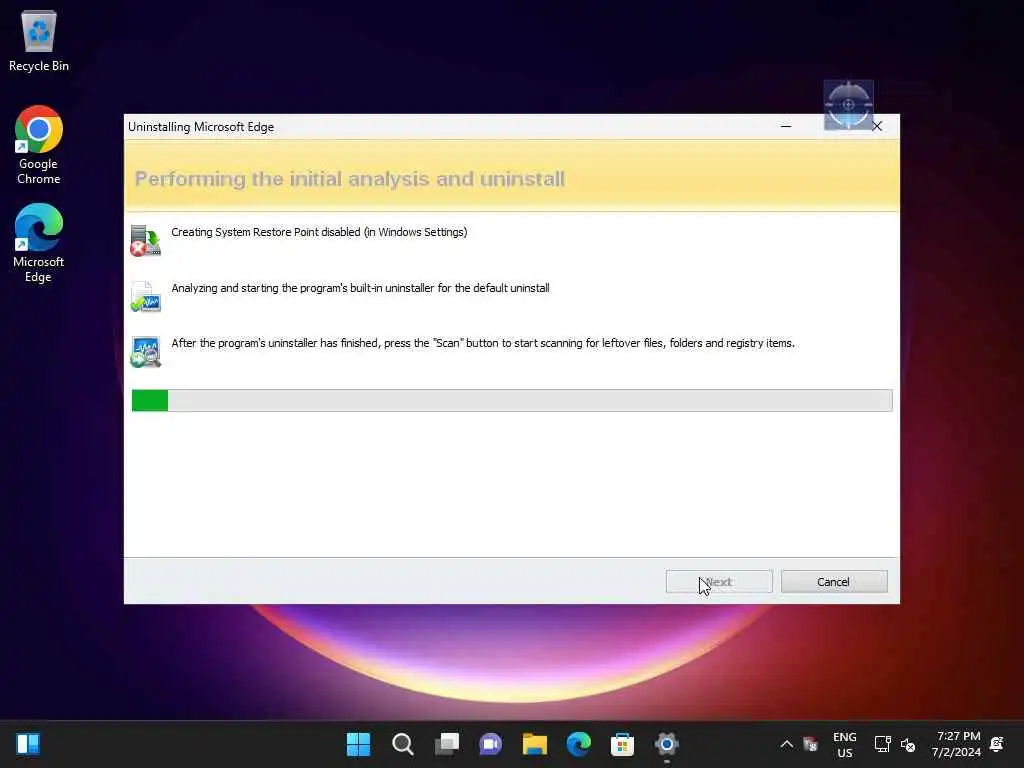
Task: Click the Cancel button in uninstall dialog
Action: 834,581
